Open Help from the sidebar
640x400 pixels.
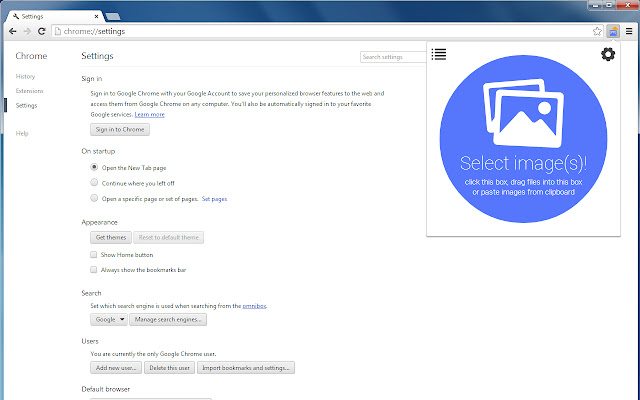(x=22, y=133)
